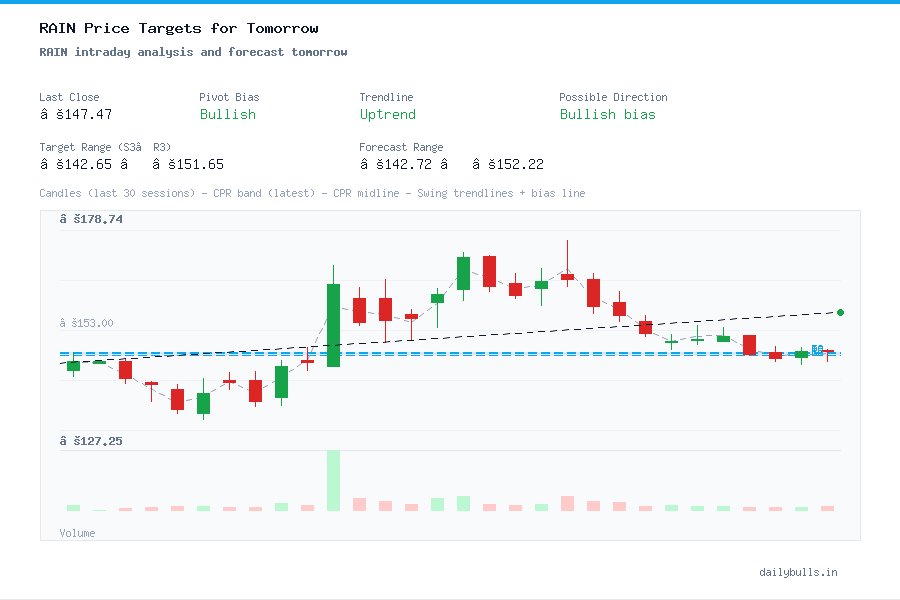Click the chart legend caption text
This screenshot has height=600, width=900.
tap(312, 193)
